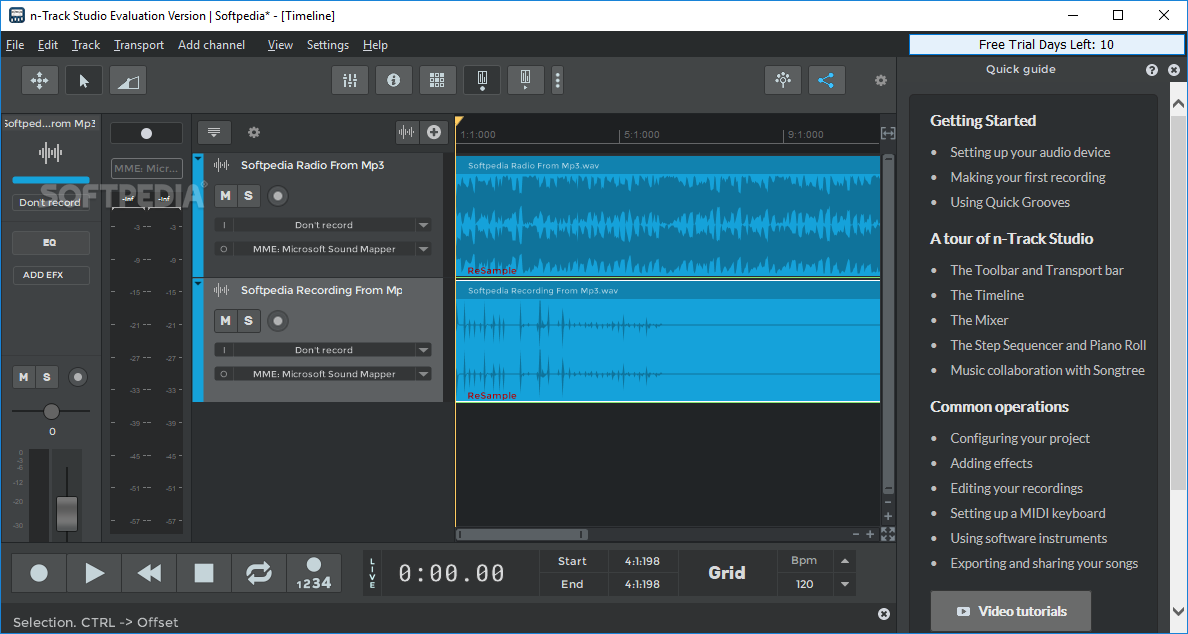Click the blue share icon
Screen dimensions: 1188x634
(827, 80)
